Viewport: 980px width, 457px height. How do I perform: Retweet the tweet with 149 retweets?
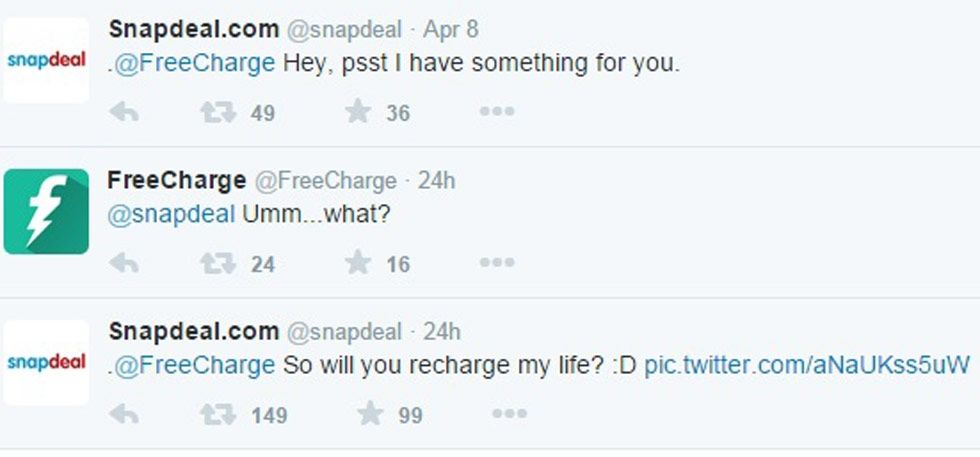217,414
